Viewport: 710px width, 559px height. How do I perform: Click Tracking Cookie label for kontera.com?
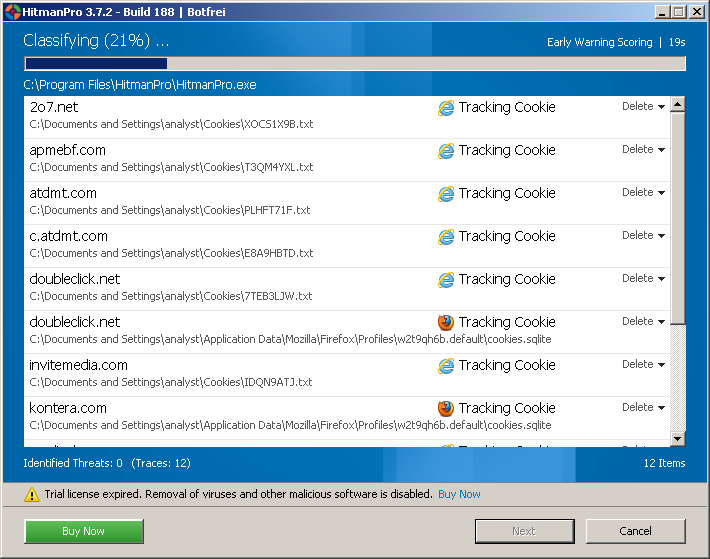tap(507, 408)
